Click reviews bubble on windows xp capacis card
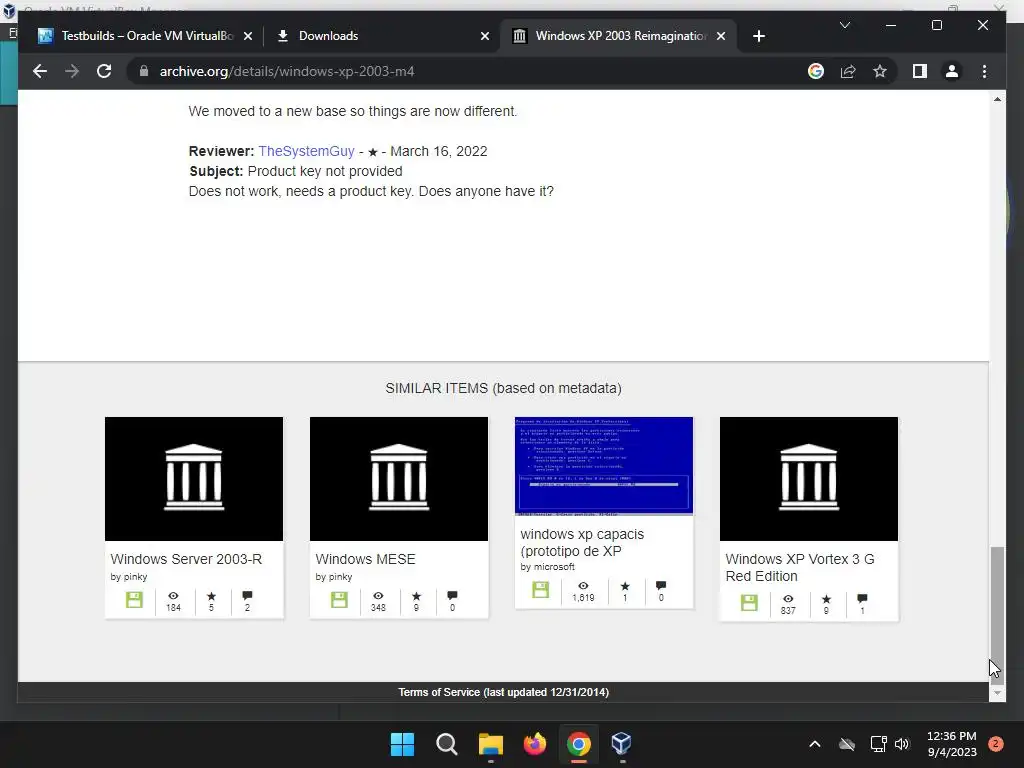This screenshot has width=1024, height=768. click(661, 586)
